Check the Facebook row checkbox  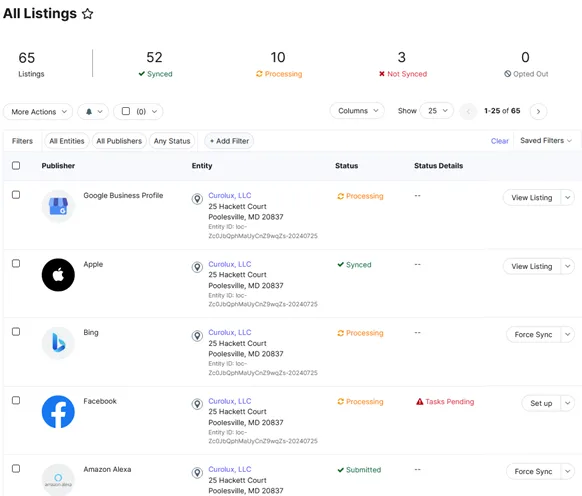coord(16,400)
